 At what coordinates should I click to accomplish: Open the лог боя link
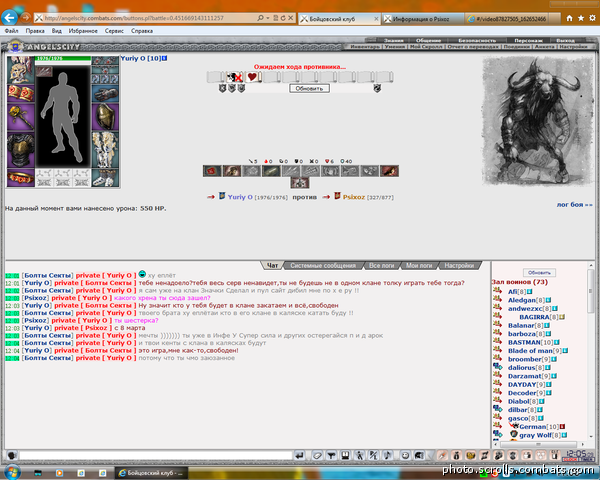pos(574,204)
